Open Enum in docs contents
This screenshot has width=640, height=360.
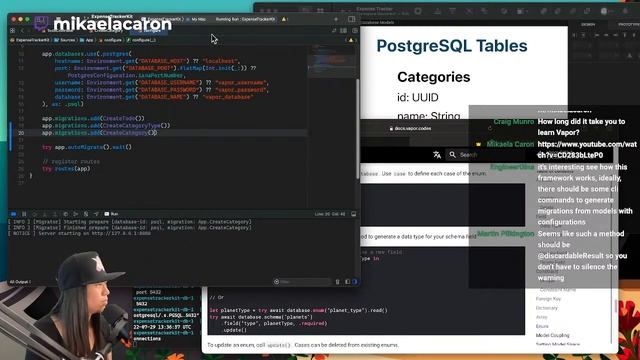point(542,326)
